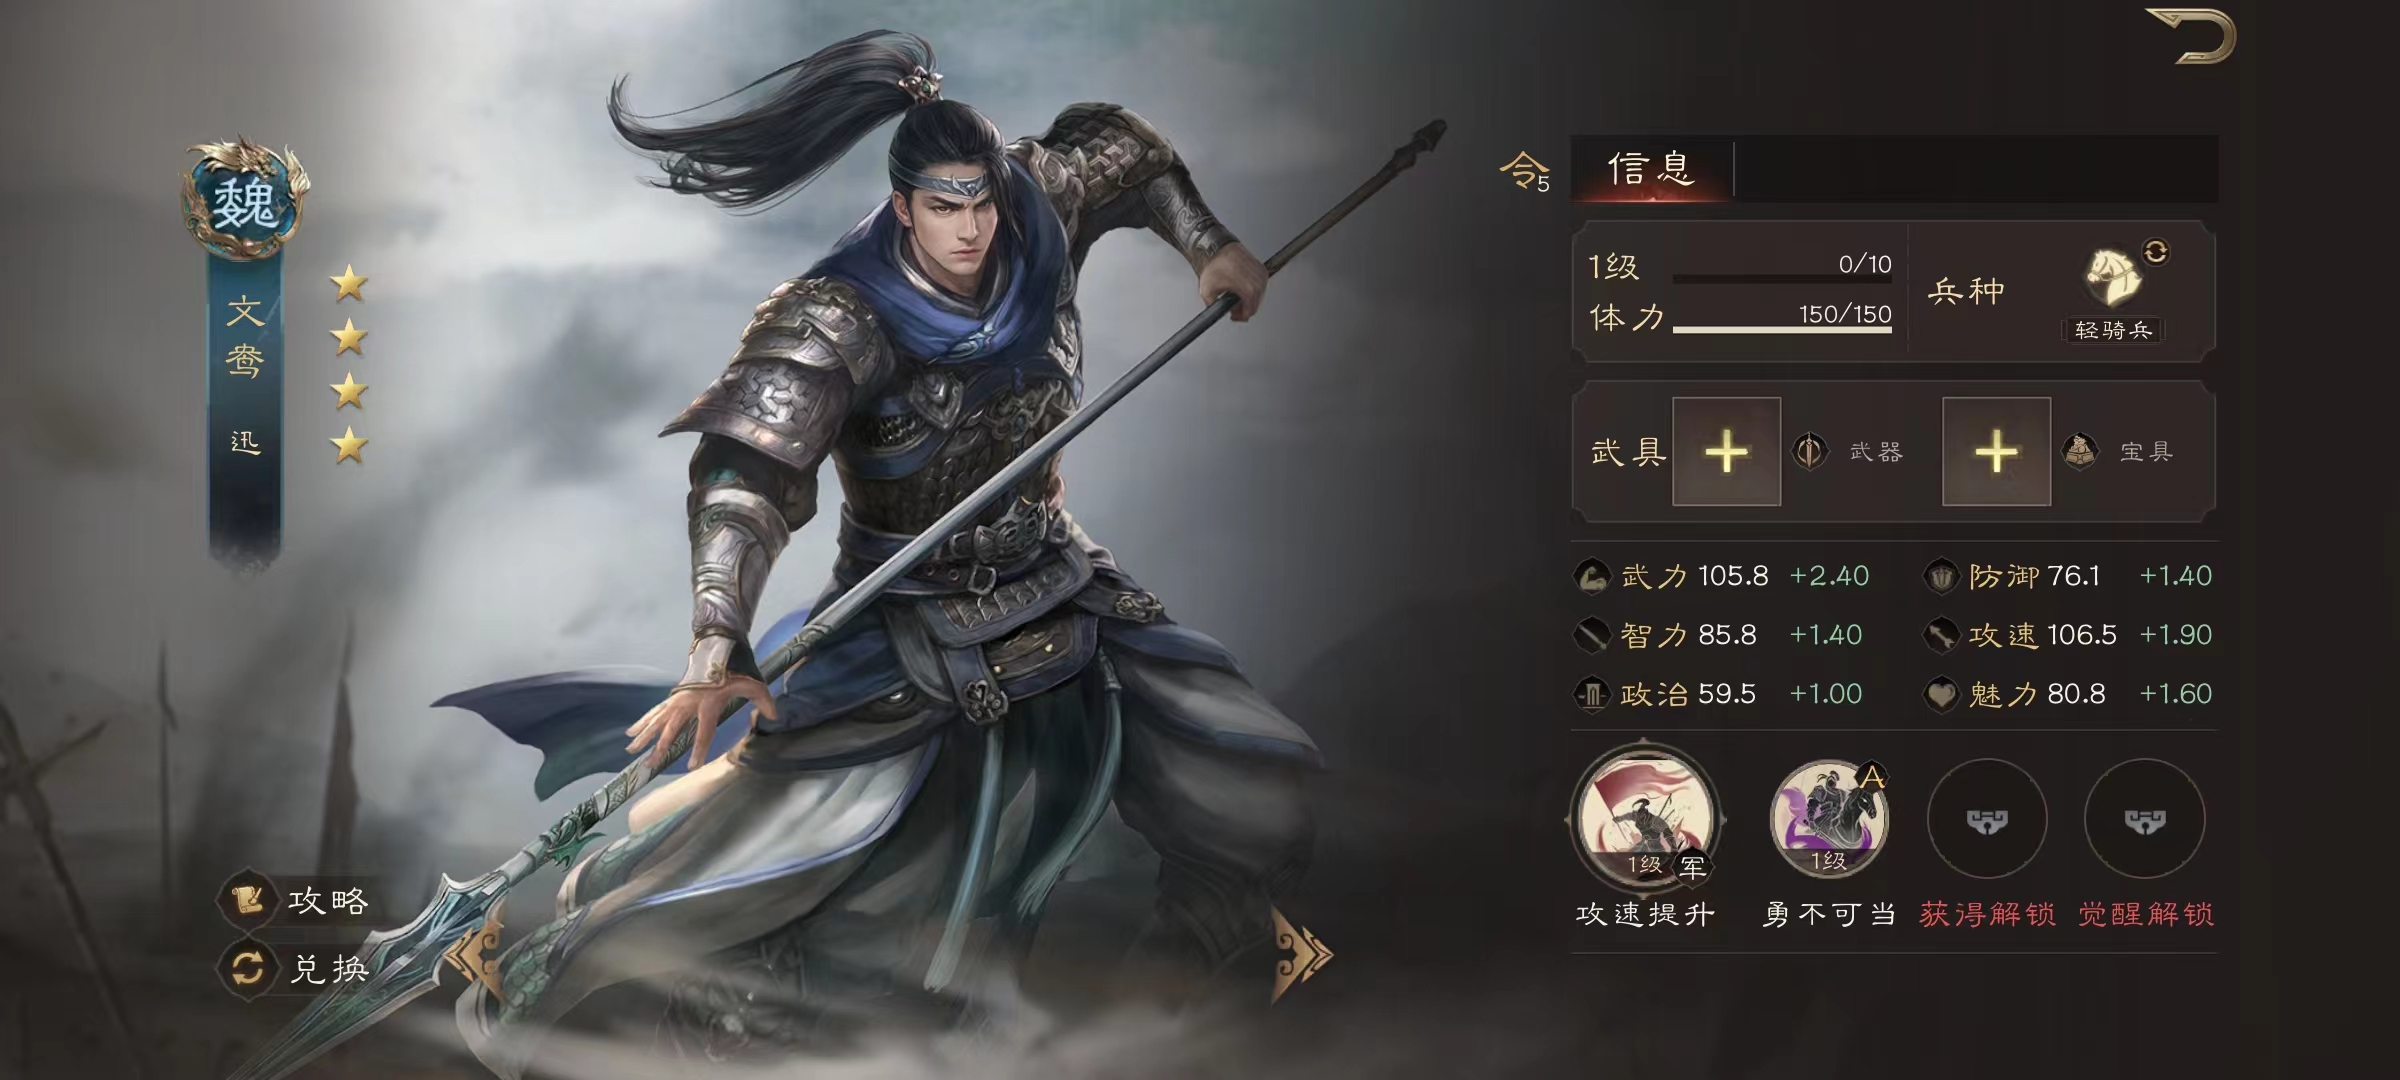
Task: Tap the 武力 stat icon
Action: 1592,576
